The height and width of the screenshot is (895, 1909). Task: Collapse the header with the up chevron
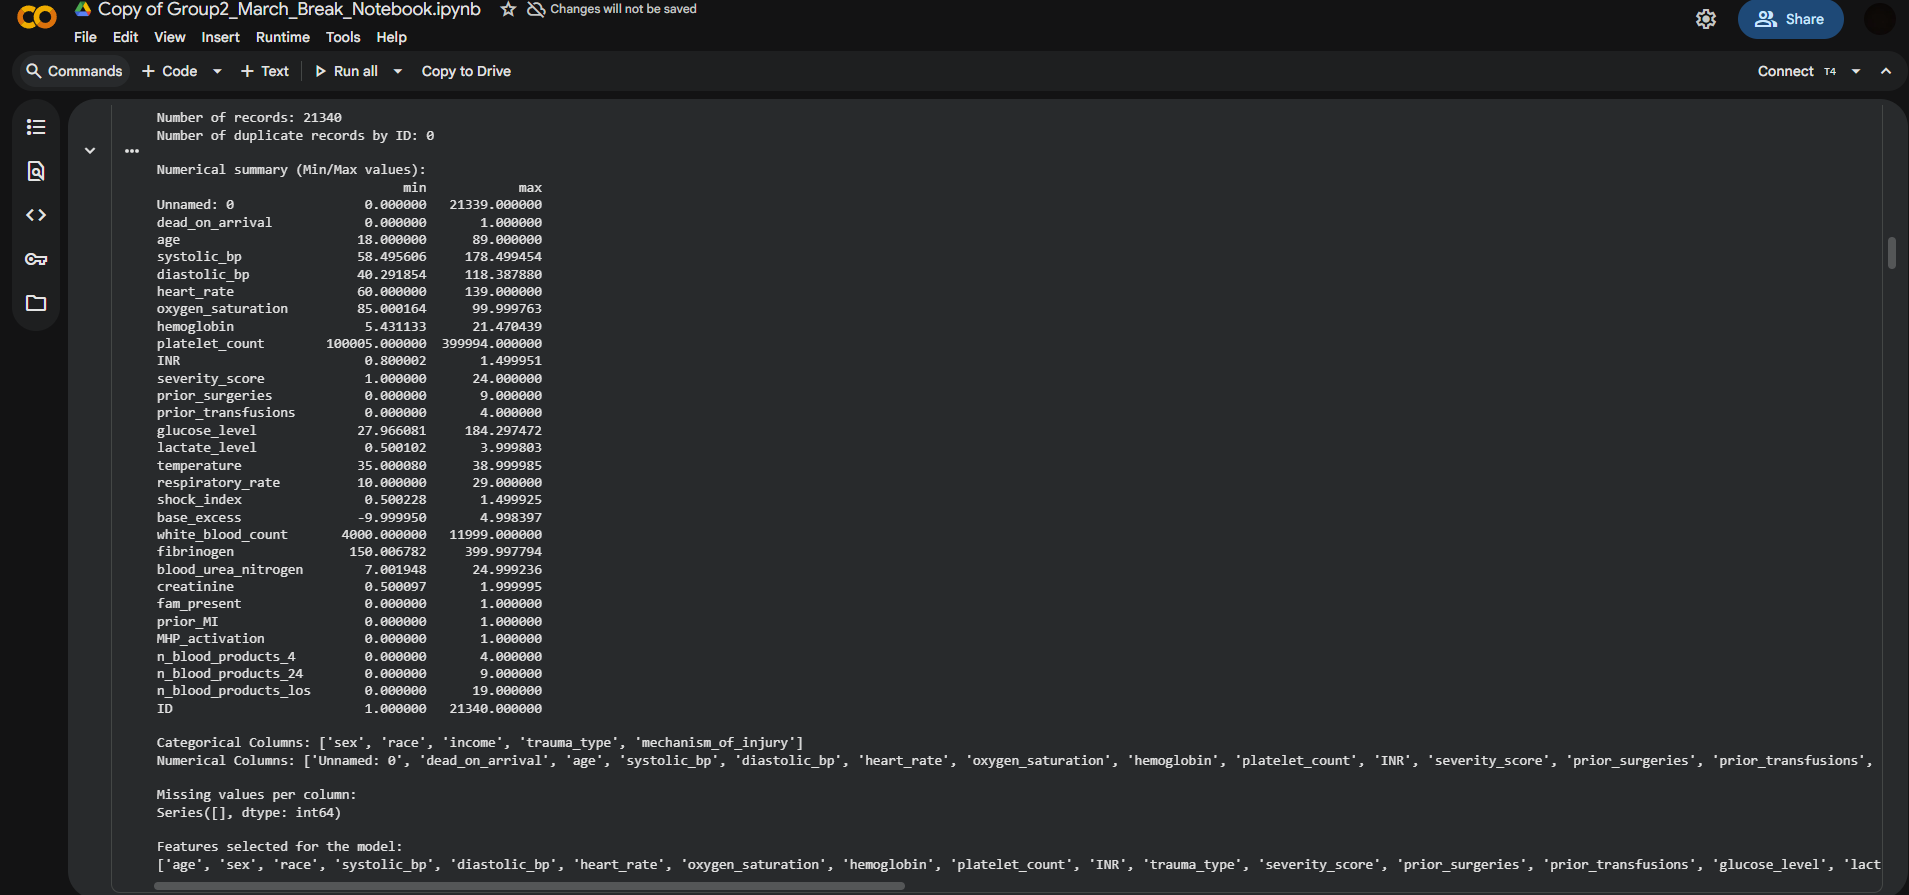[x=1886, y=71]
